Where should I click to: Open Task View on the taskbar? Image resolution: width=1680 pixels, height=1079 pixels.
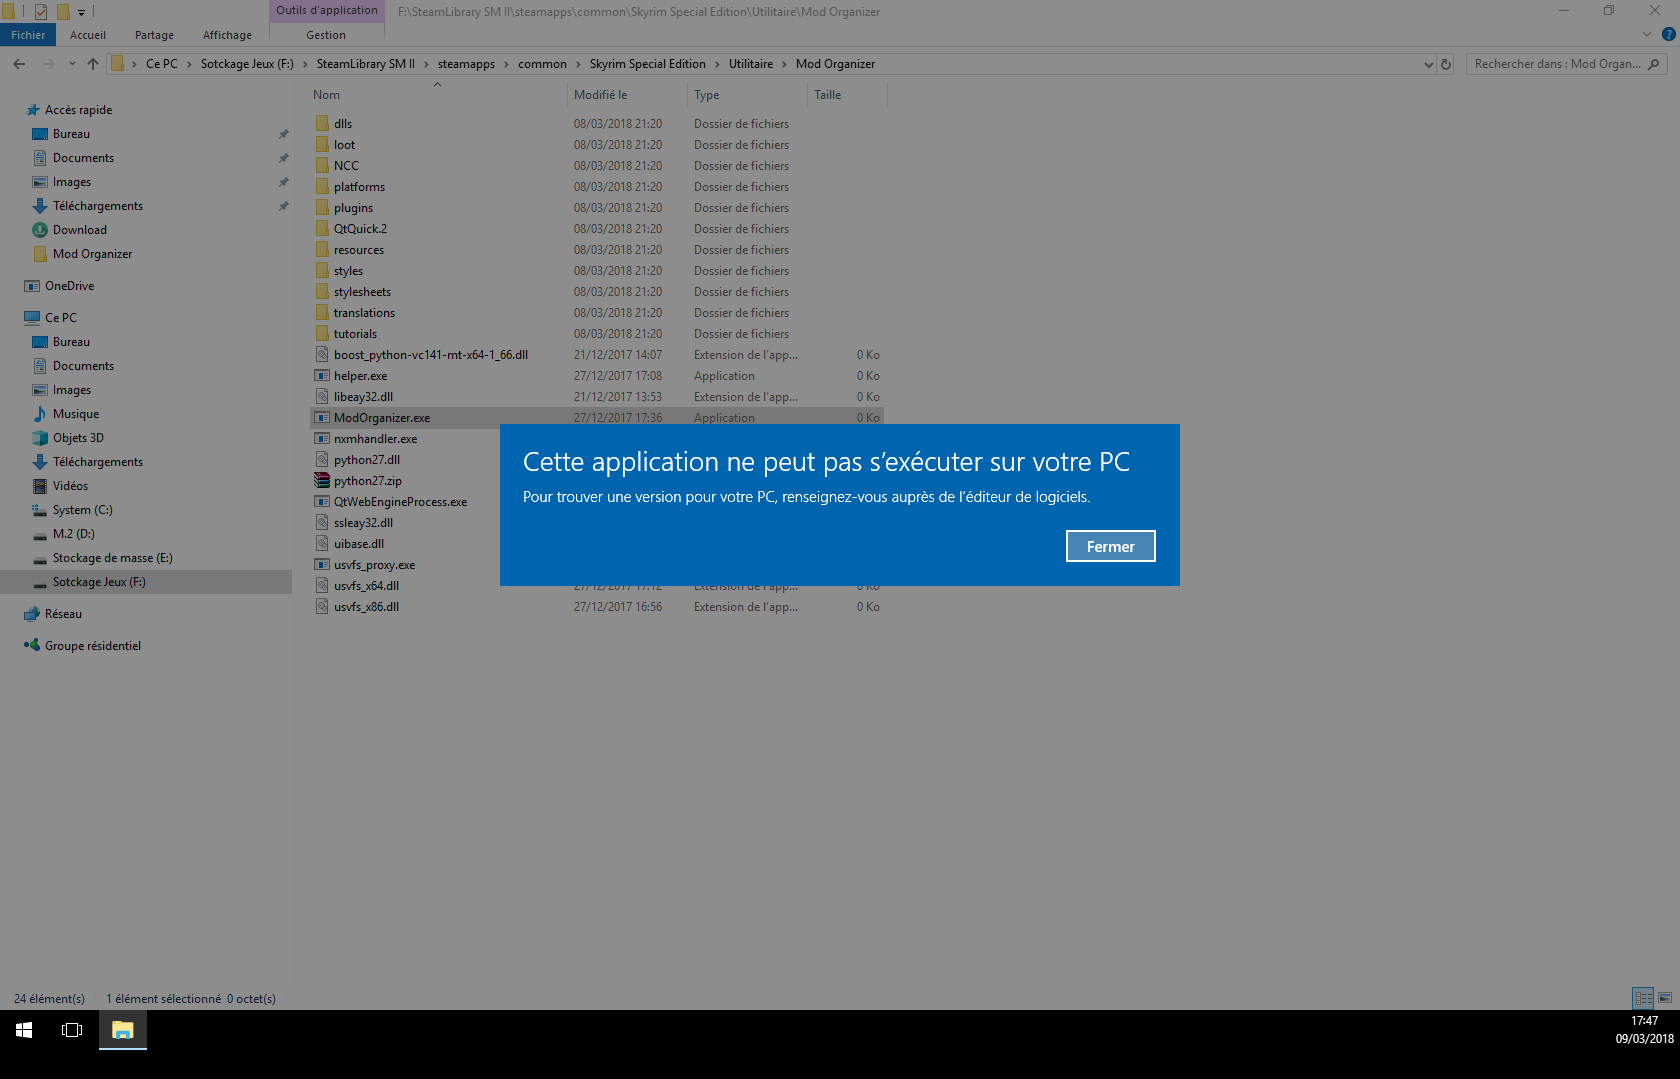(x=72, y=1030)
